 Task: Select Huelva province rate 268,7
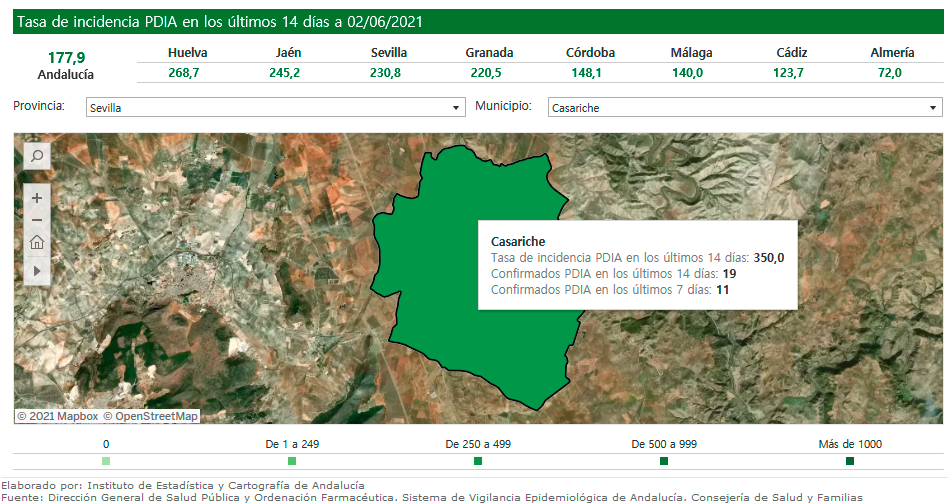tap(187, 73)
